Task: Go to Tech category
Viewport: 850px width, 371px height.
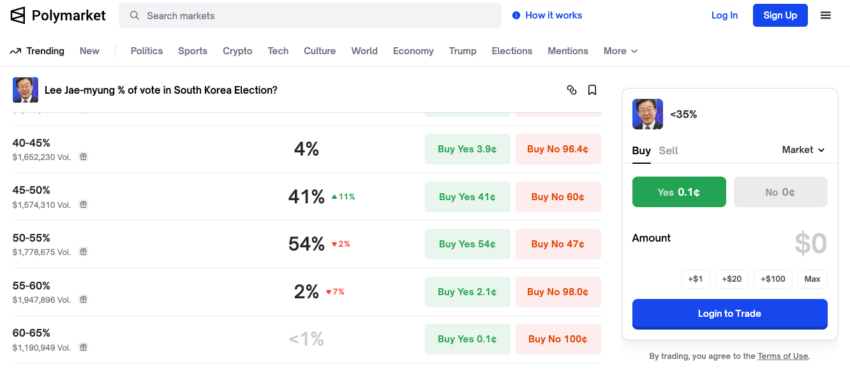Action: click(x=278, y=51)
